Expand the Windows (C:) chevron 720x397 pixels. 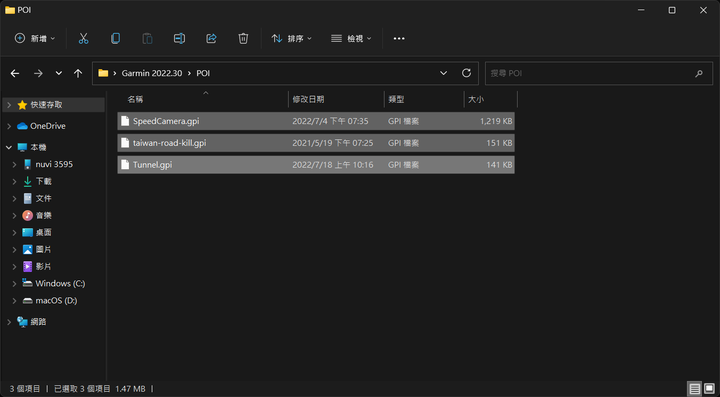(x=15, y=284)
